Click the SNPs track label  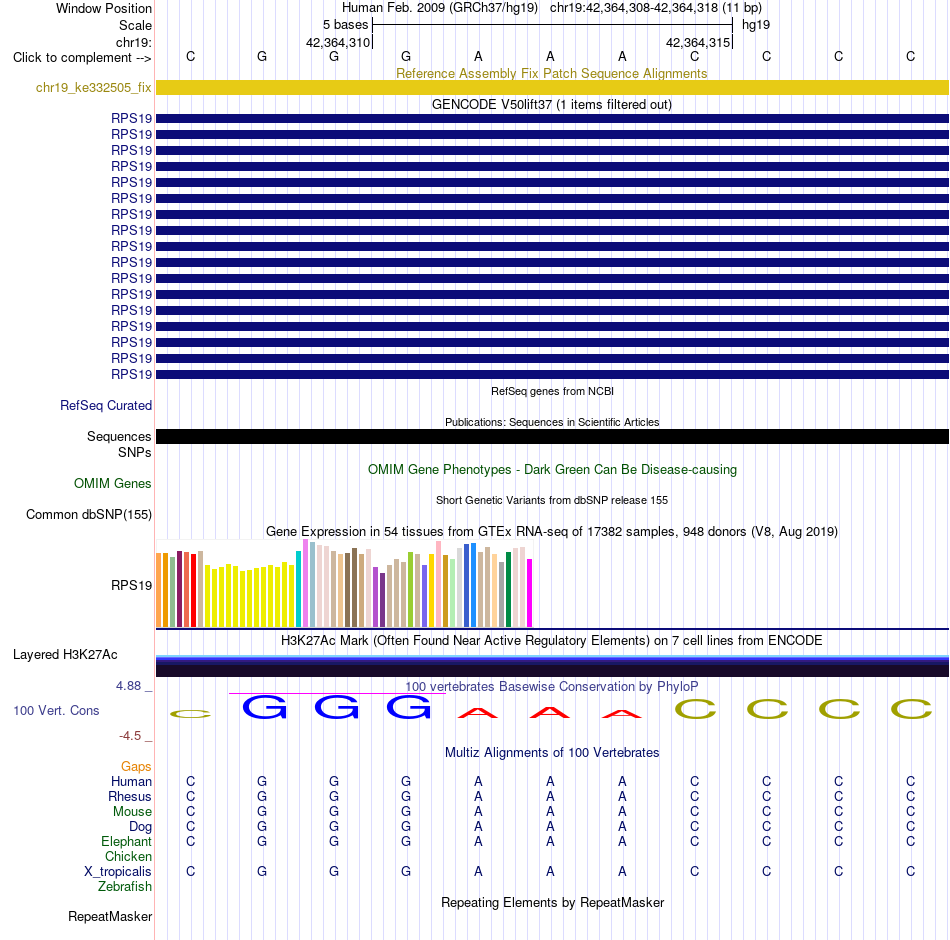coord(135,452)
